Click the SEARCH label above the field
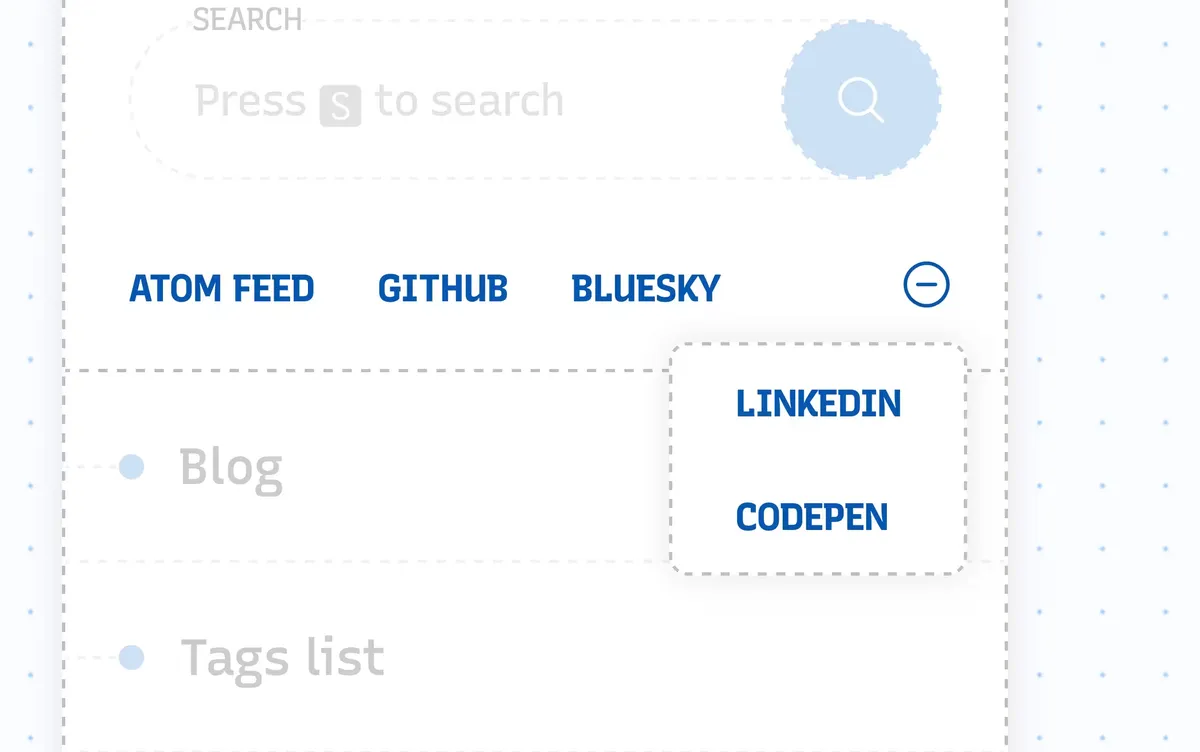The height and width of the screenshot is (752, 1200). coord(247,19)
